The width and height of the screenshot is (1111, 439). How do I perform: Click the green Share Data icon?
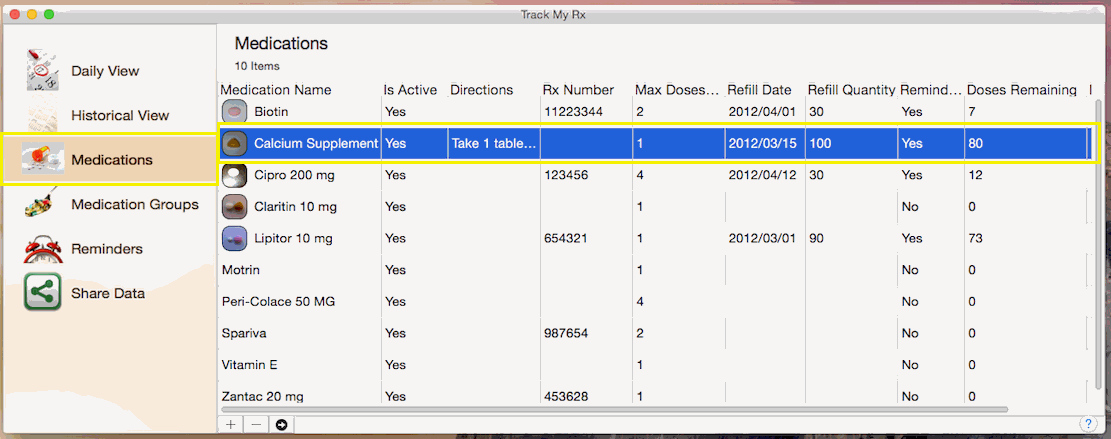43,293
